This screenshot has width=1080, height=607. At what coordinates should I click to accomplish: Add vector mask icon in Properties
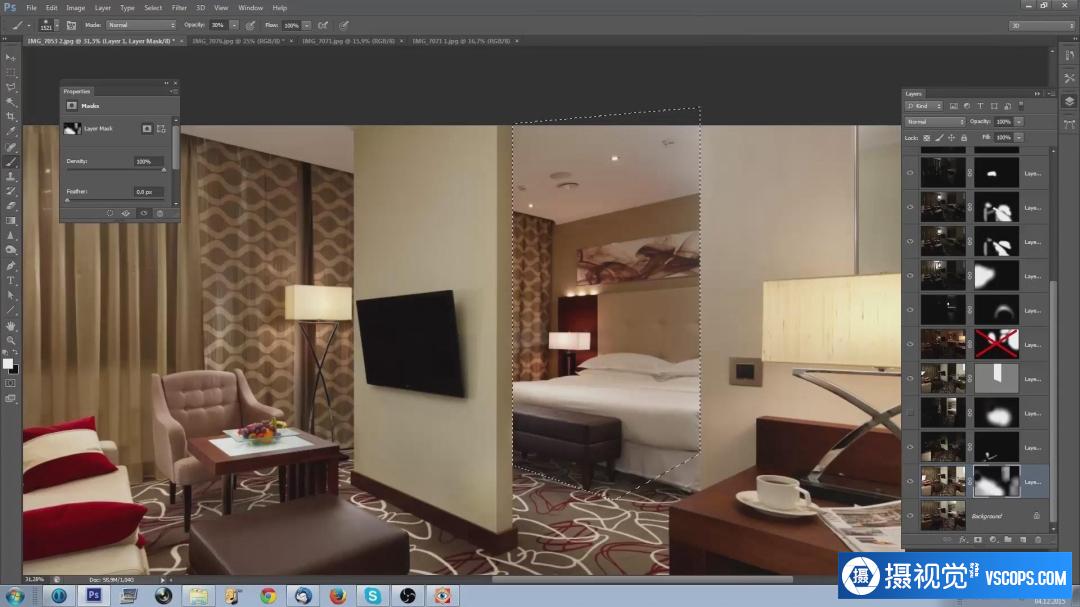click(161, 129)
